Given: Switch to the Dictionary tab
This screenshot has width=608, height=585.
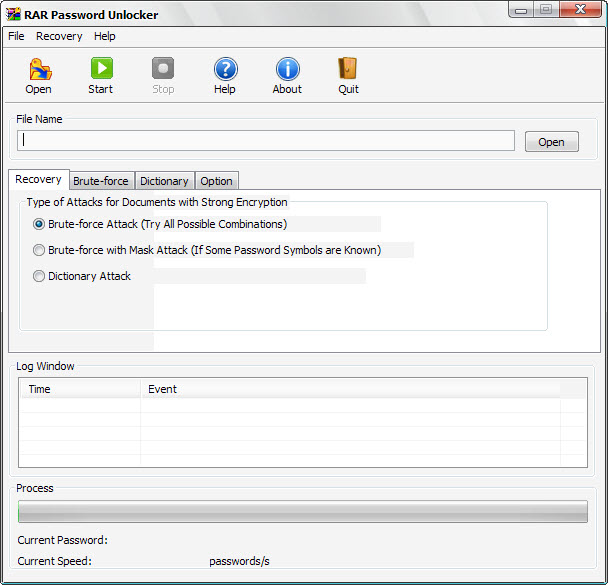Looking at the screenshot, I should 164,181.
